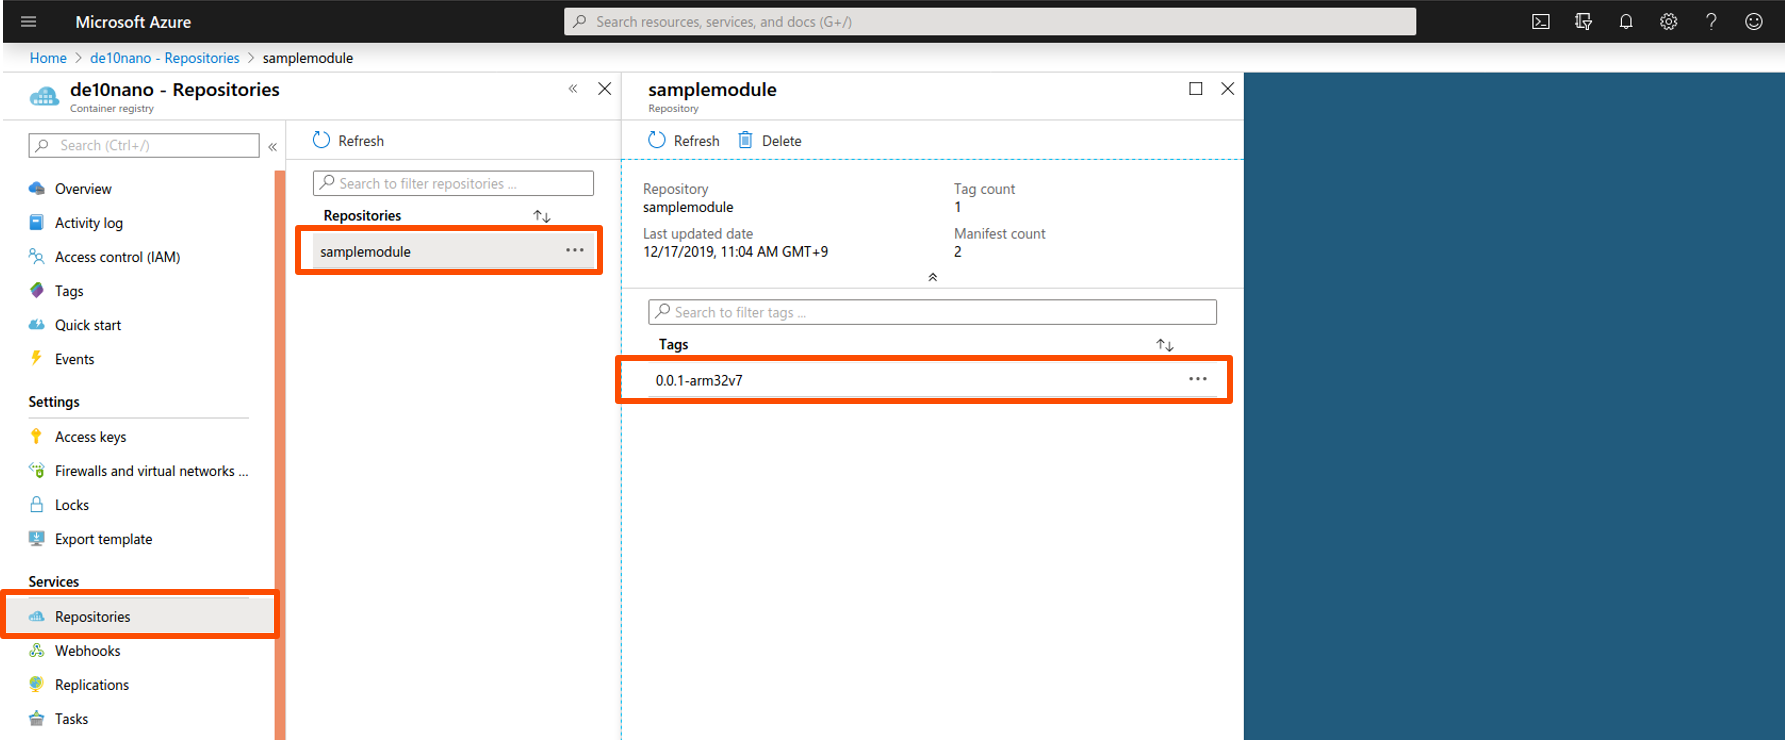Refresh the samplemodule repository

684,140
